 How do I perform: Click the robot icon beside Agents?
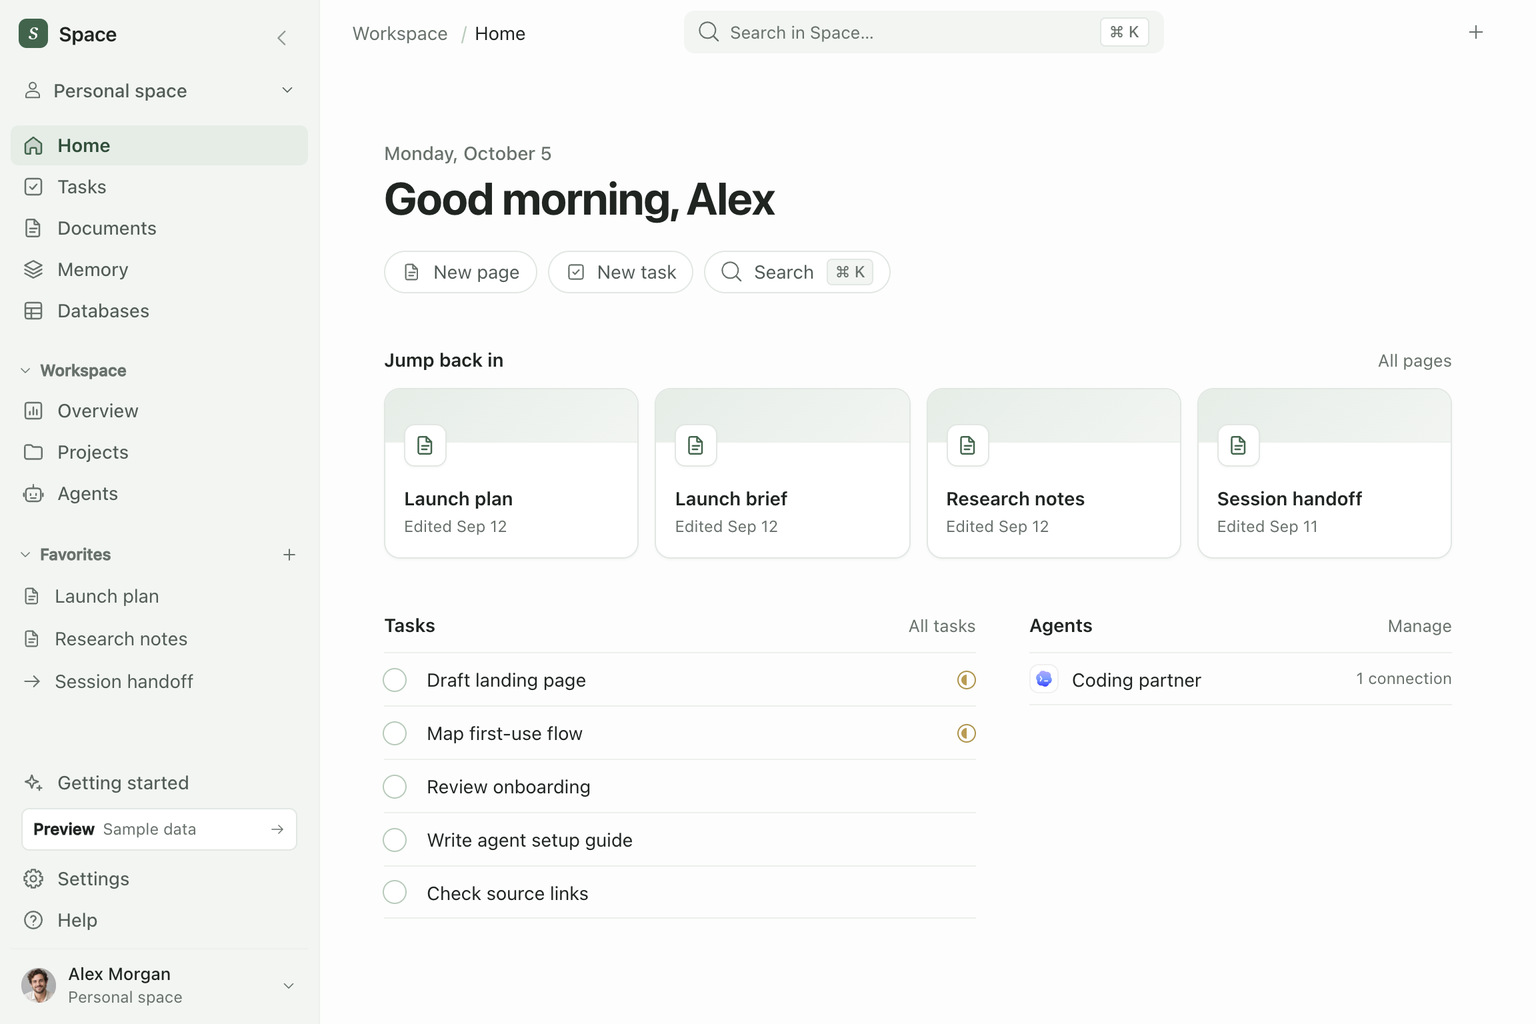click(33, 494)
